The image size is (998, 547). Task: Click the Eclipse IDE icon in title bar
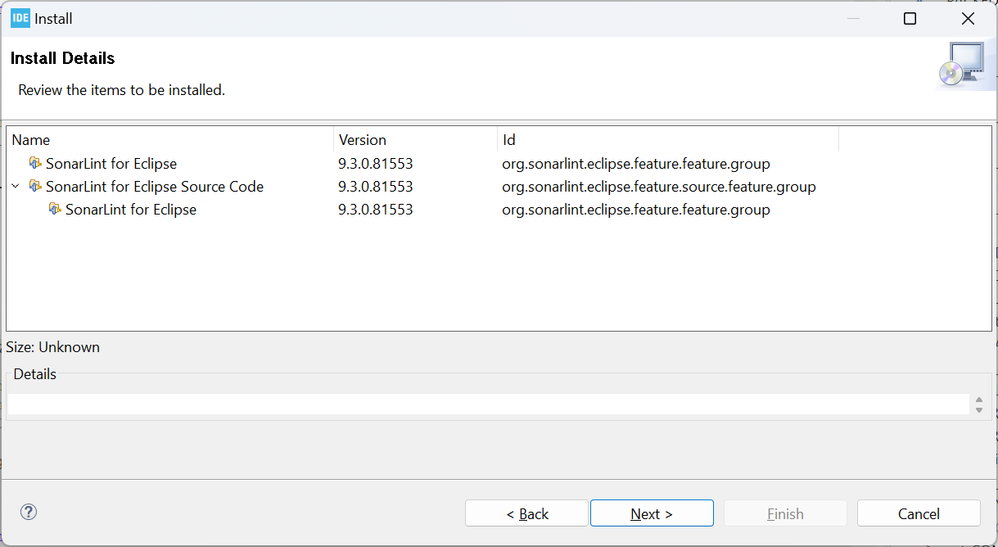(x=20, y=18)
